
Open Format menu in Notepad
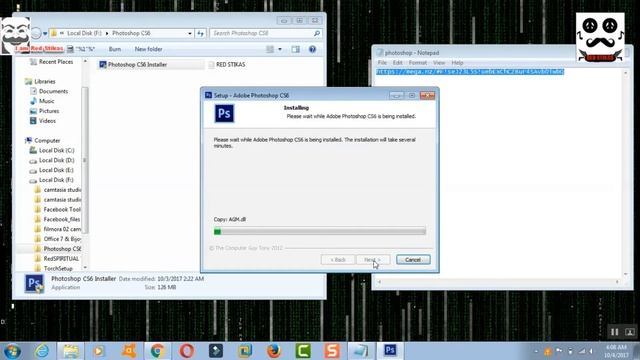(x=418, y=63)
